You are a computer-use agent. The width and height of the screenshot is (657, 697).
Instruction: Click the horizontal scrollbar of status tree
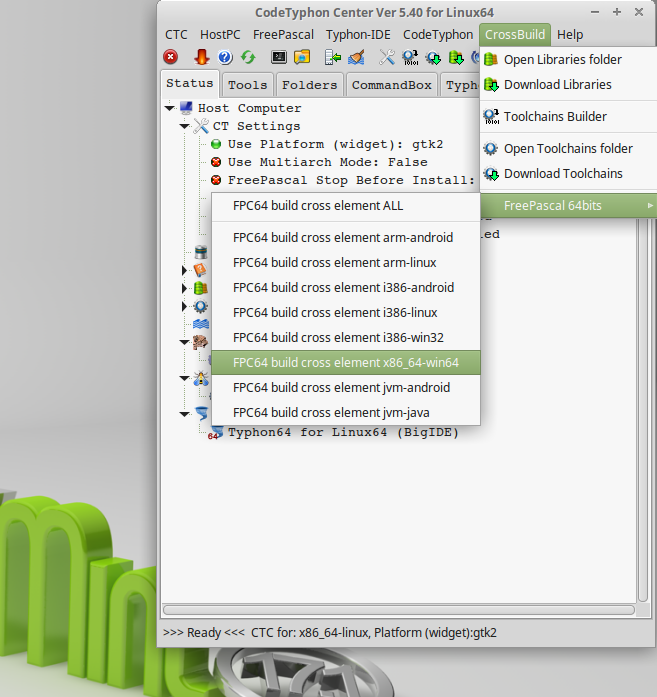tap(399, 610)
